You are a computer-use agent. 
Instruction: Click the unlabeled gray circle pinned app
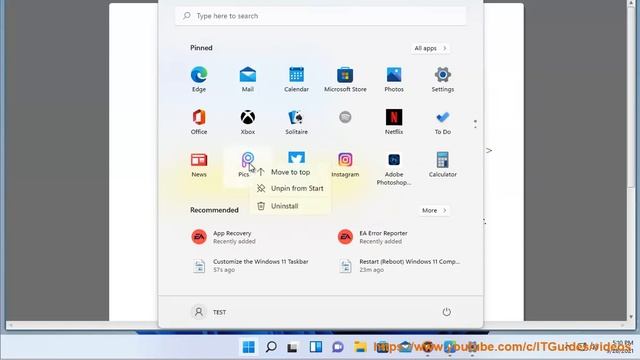click(345, 118)
